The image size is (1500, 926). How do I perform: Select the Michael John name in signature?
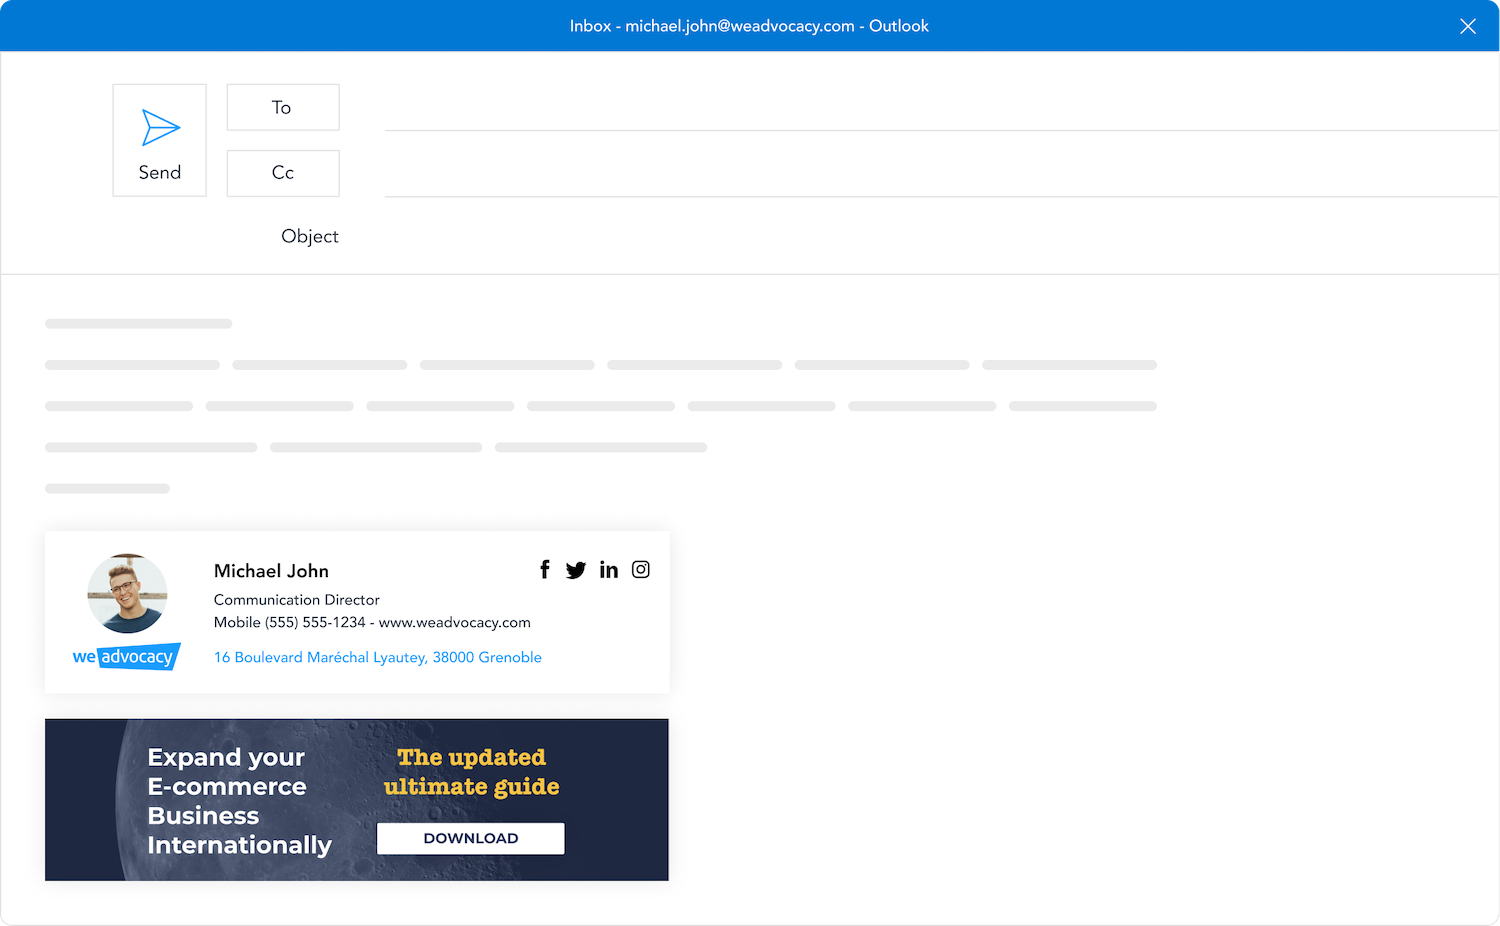tap(271, 571)
